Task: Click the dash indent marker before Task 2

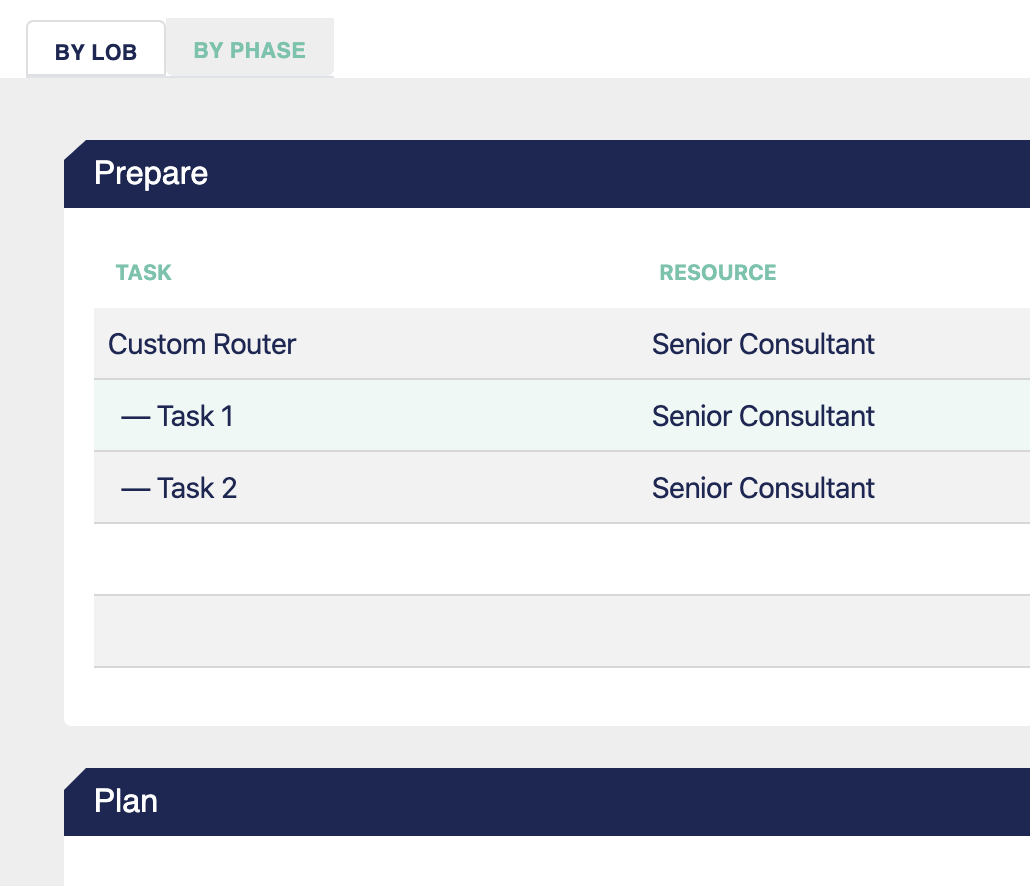Action: click(136, 489)
